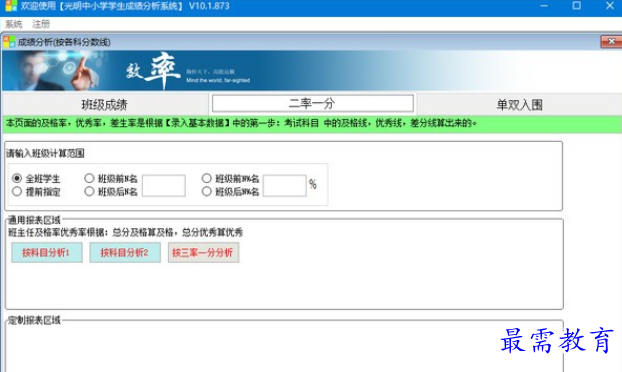Select the 班级前N名 radio option
The height and width of the screenshot is (372, 622).
point(111,179)
